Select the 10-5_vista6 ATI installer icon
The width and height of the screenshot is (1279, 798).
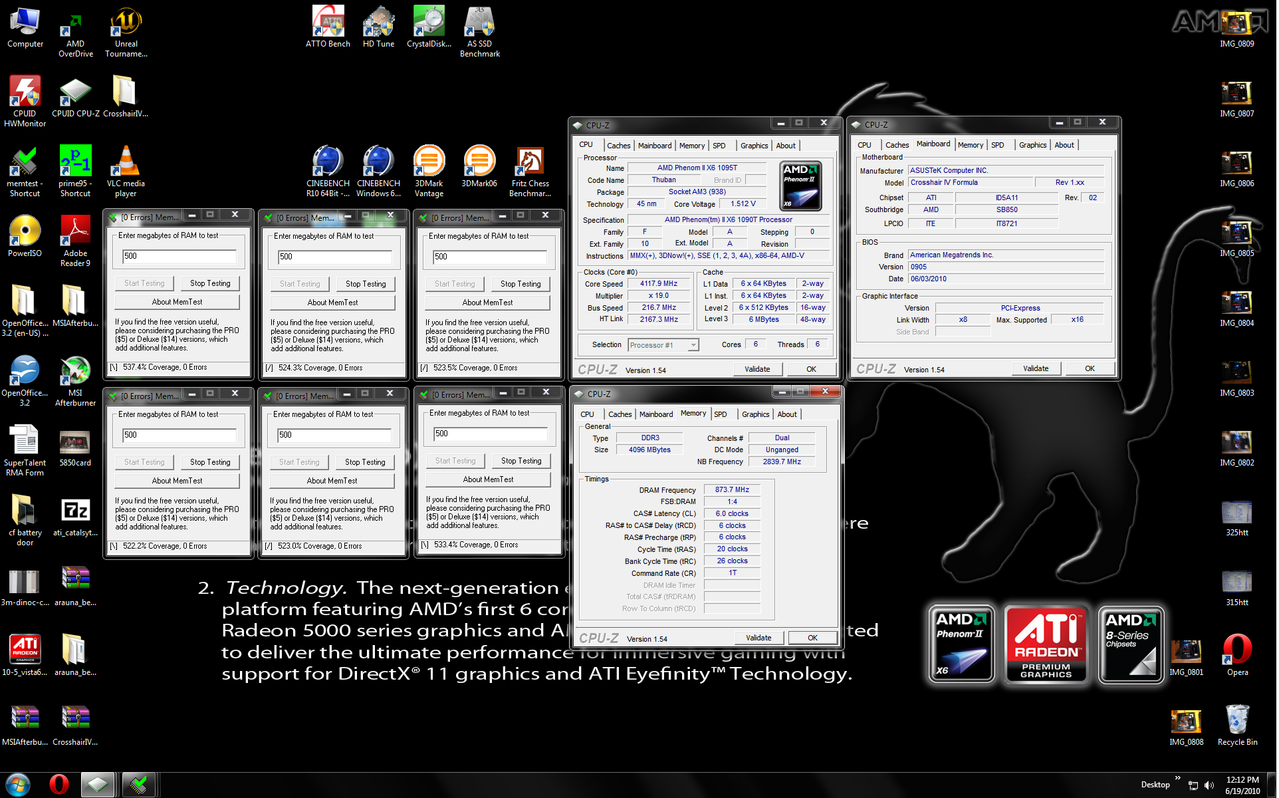(x=24, y=655)
